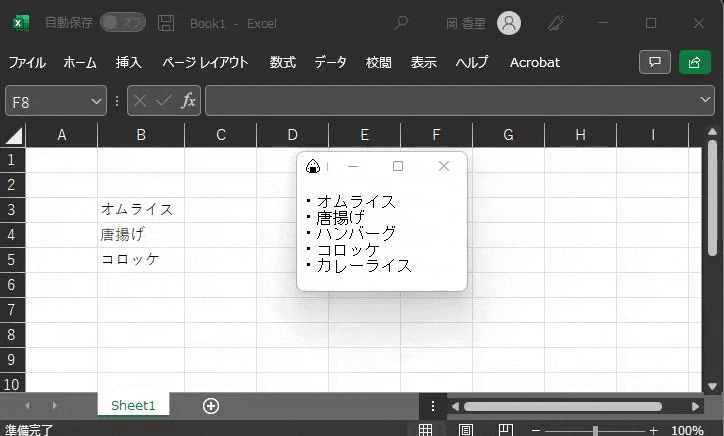Open the Comments speech bubble button
Viewport: 724px width, 436px height.
pos(655,62)
